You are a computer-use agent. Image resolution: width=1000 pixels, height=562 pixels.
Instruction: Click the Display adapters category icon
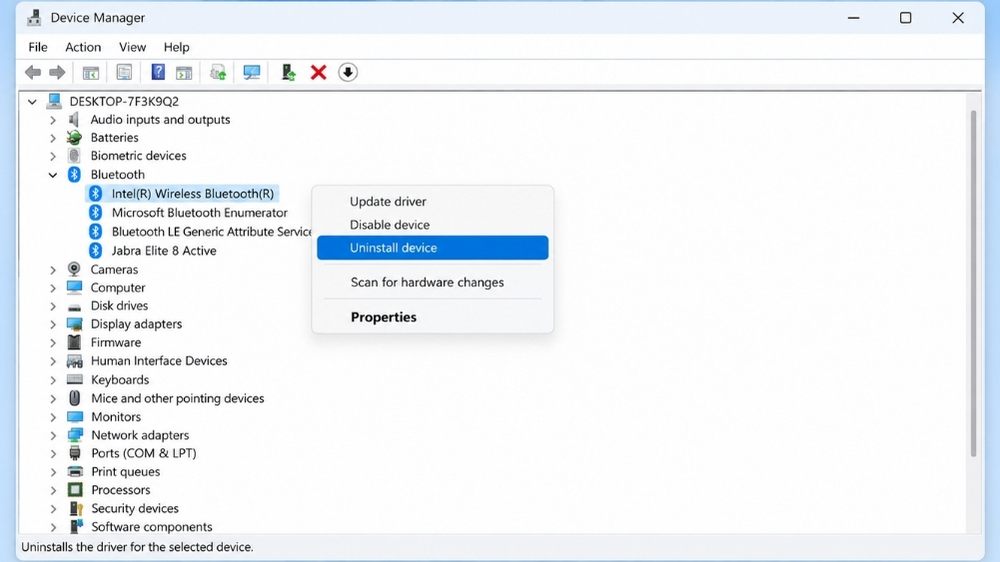75,324
